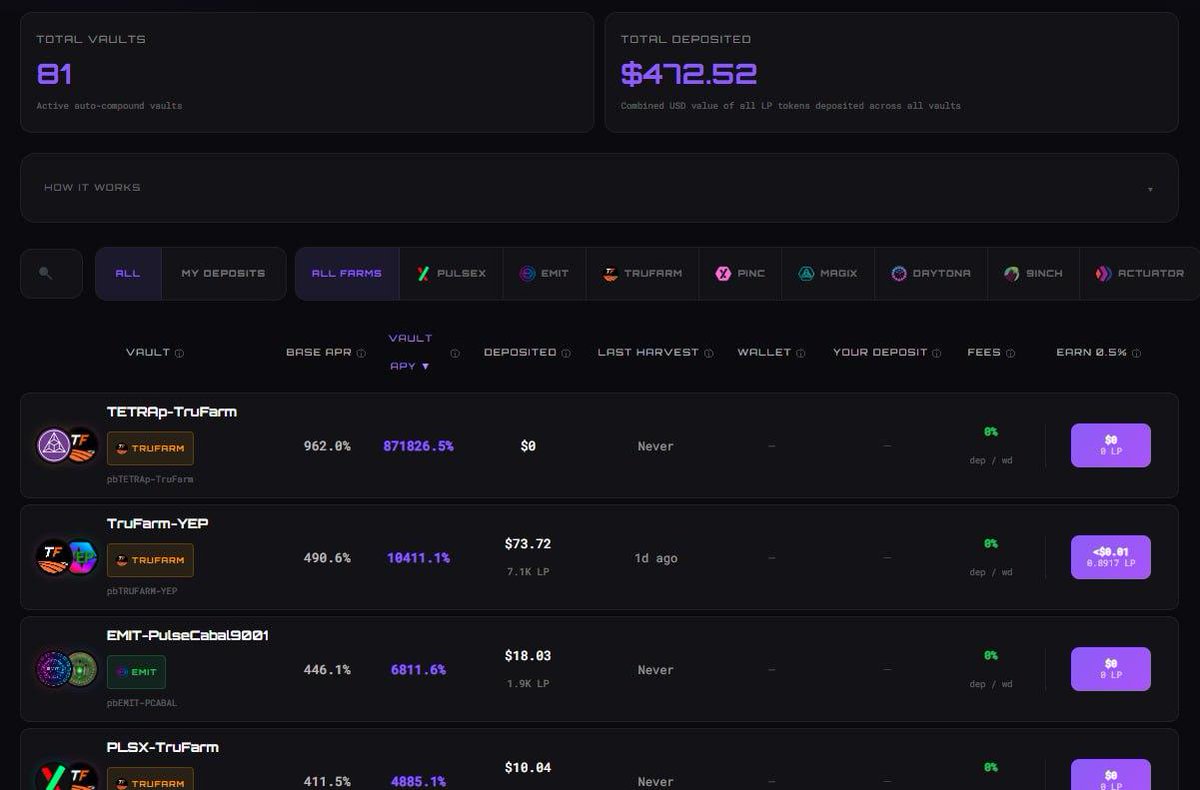The width and height of the screenshot is (1200, 790).
Task: Open info tooltip next to Vault header
Action: pos(180,353)
